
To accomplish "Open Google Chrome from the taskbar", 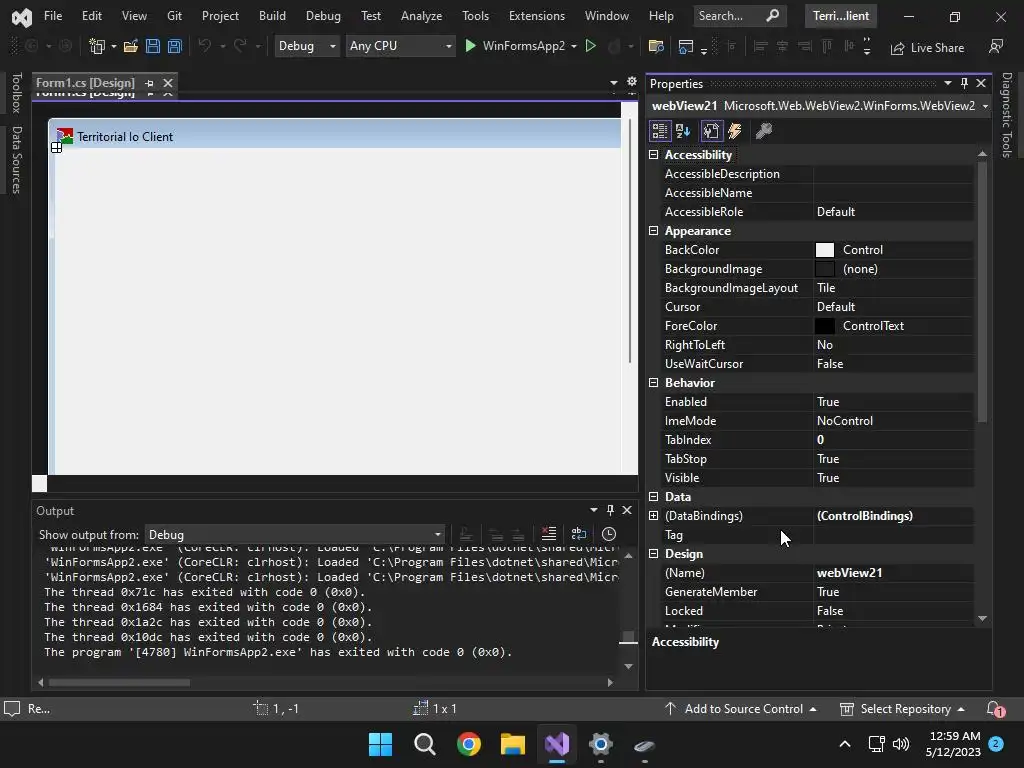I will 469,744.
